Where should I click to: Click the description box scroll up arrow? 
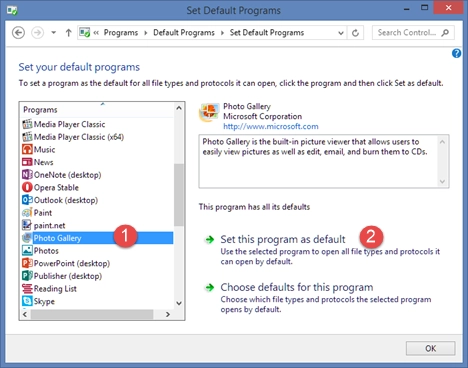(x=442, y=142)
